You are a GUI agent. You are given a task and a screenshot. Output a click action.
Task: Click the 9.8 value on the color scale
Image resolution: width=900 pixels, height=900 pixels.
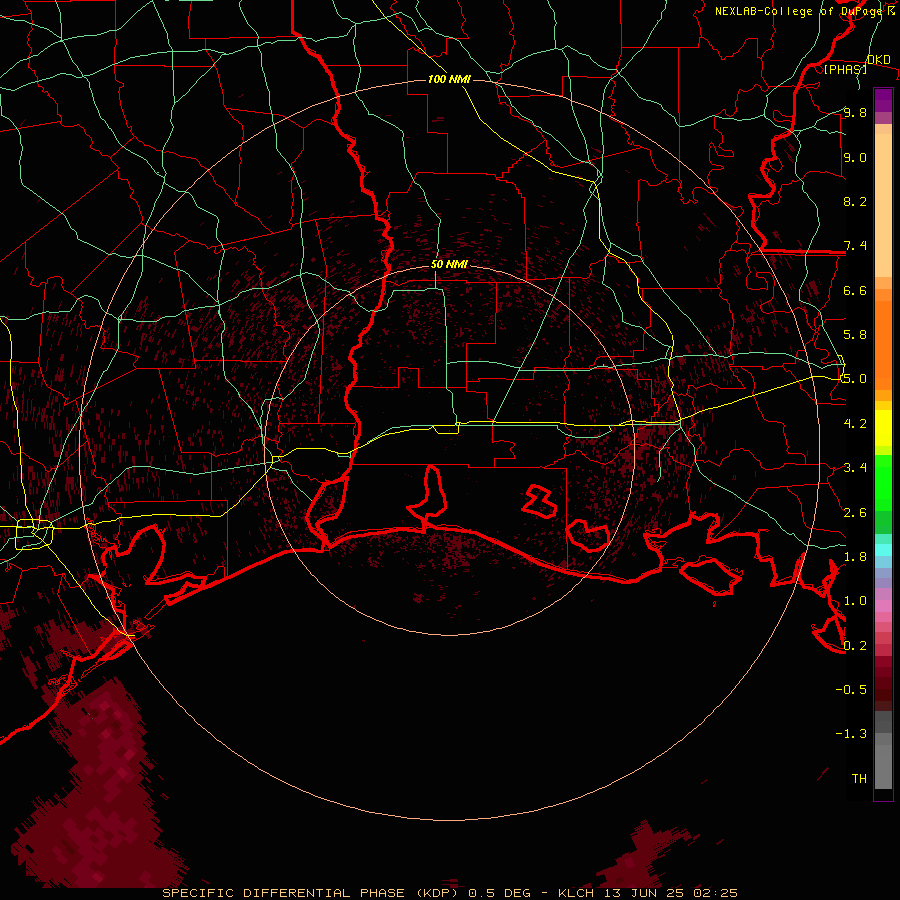click(855, 113)
